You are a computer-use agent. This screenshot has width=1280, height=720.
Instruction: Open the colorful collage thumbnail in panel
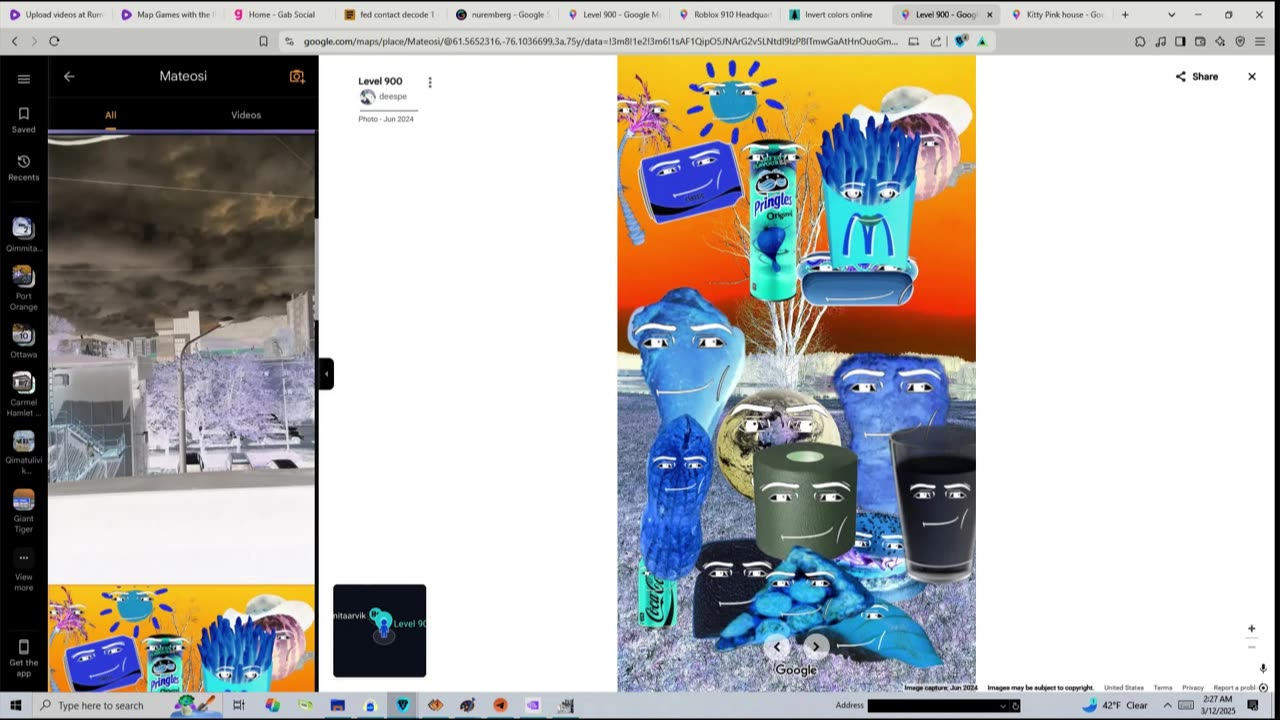[x=181, y=639]
